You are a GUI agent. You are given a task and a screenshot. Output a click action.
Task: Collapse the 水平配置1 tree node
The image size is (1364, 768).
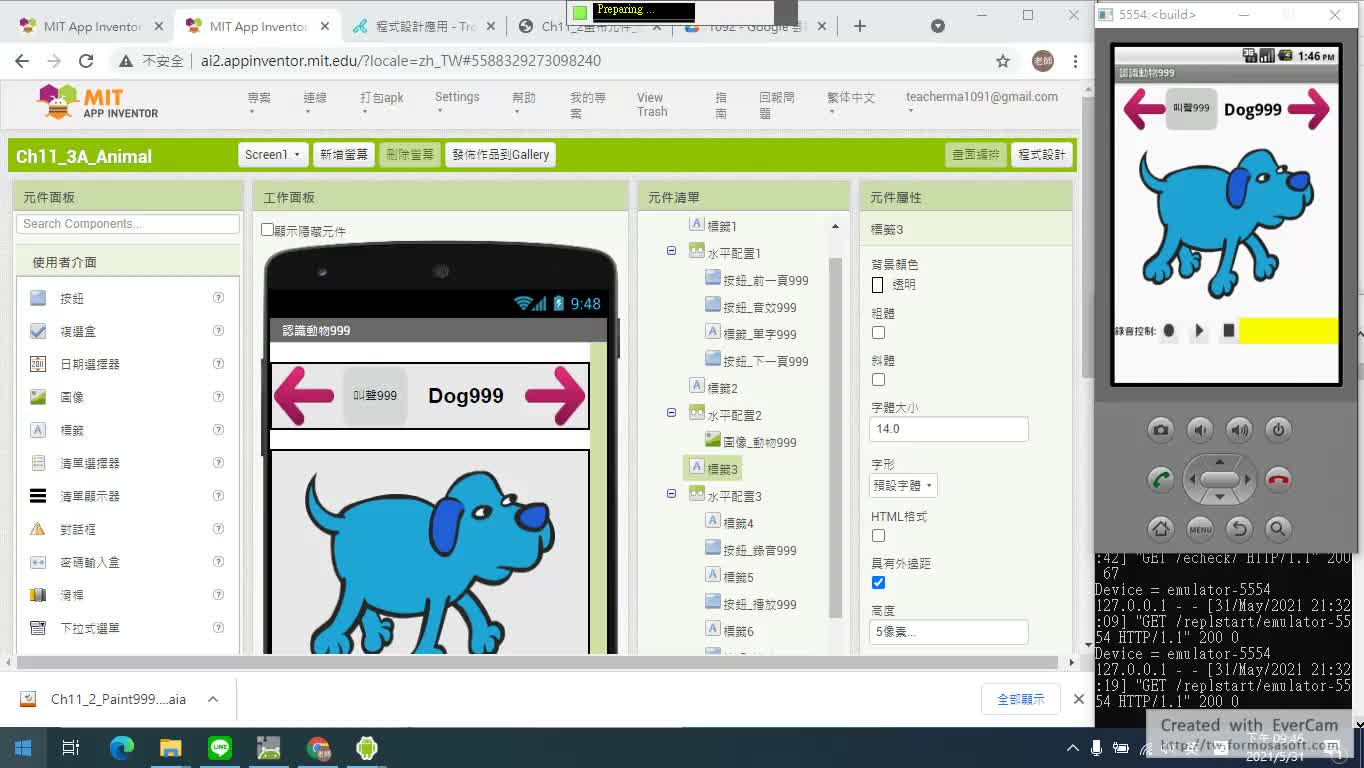[x=671, y=252]
